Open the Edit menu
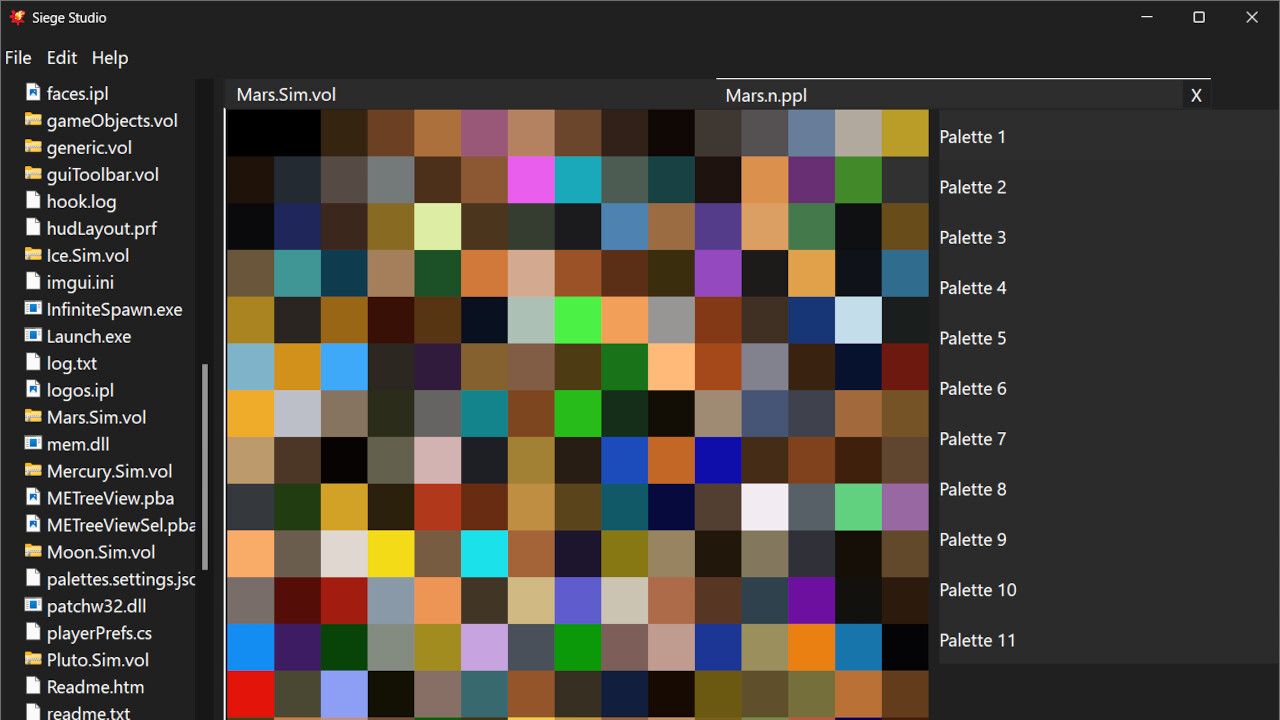The image size is (1280, 720). pyautogui.click(x=61, y=57)
